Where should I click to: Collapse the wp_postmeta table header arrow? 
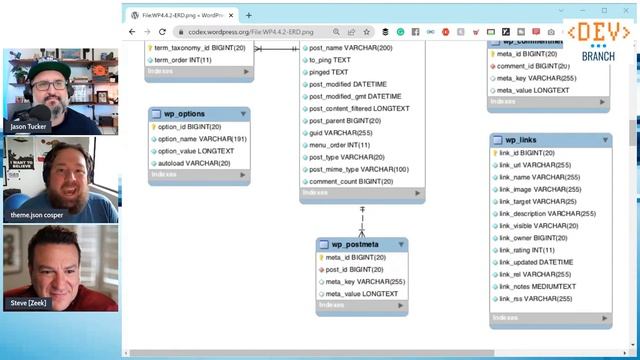pos(401,244)
